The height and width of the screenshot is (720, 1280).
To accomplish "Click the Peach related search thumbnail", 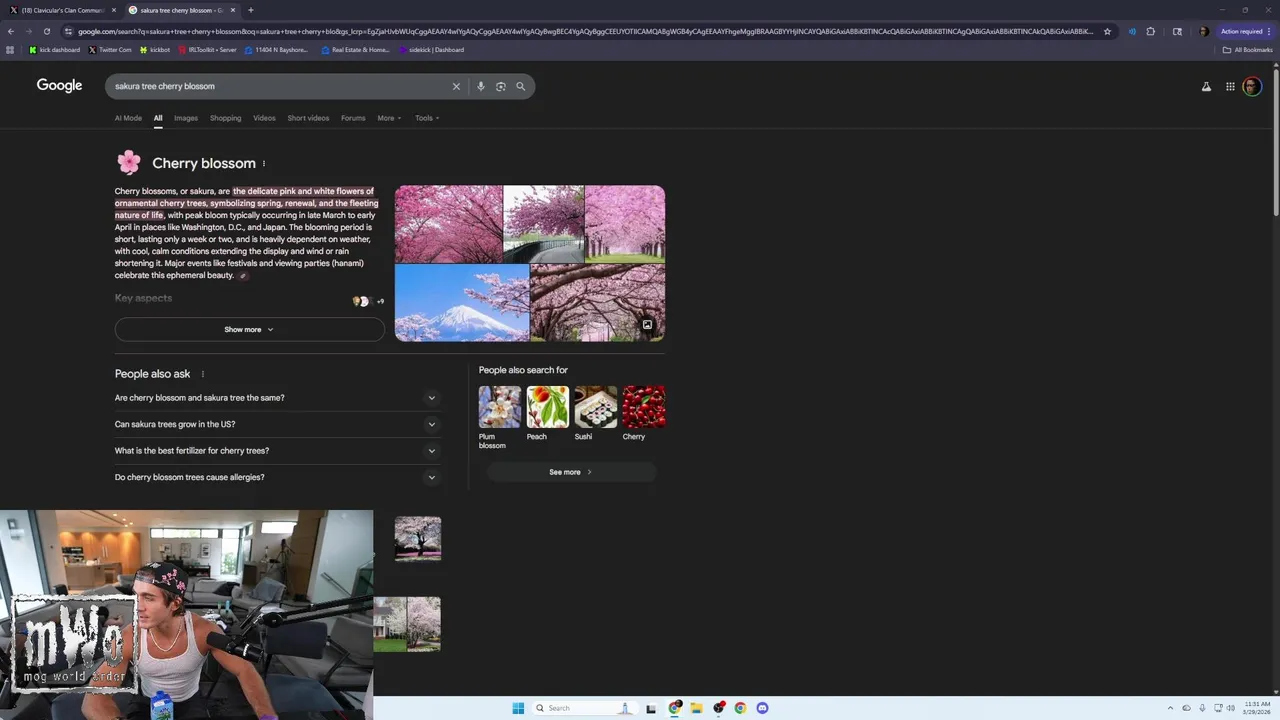I will 547,407.
